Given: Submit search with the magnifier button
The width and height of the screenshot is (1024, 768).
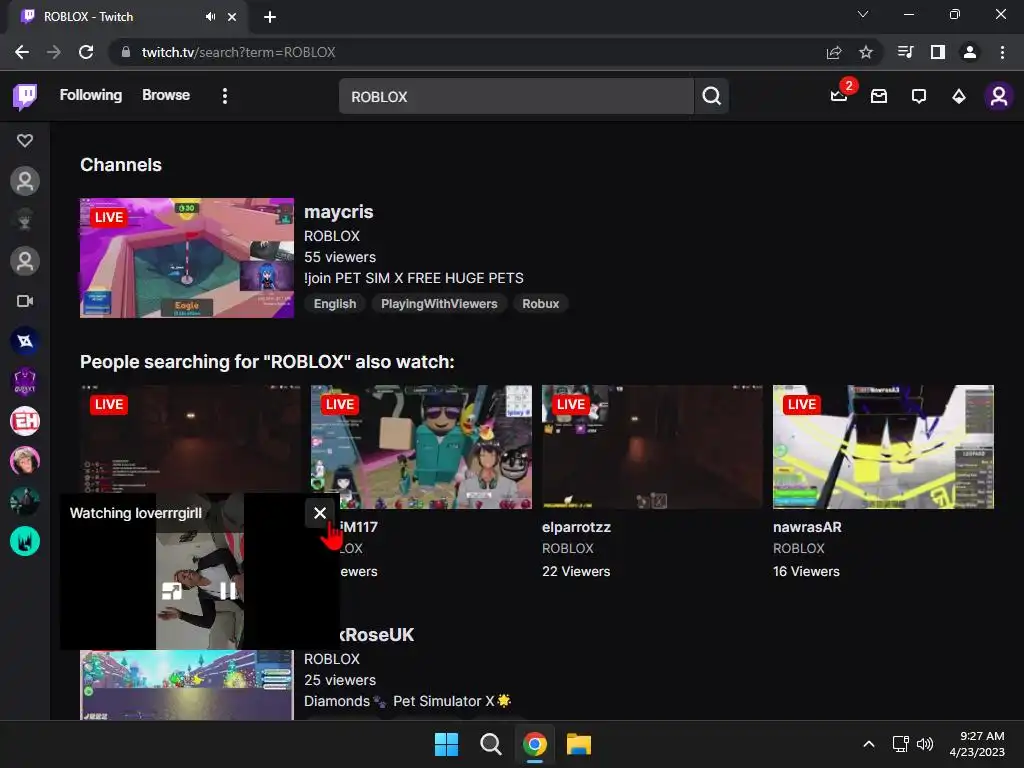Looking at the screenshot, I should [711, 97].
